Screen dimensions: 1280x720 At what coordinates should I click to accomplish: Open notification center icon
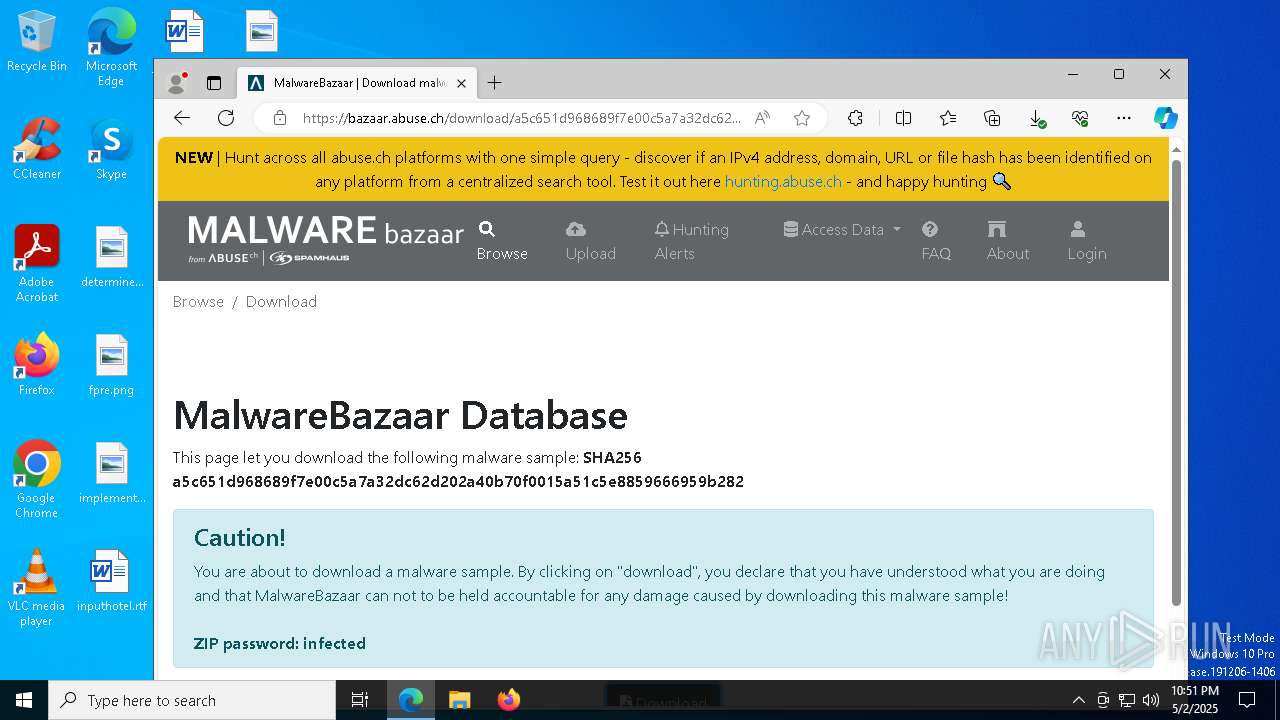coord(1247,700)
